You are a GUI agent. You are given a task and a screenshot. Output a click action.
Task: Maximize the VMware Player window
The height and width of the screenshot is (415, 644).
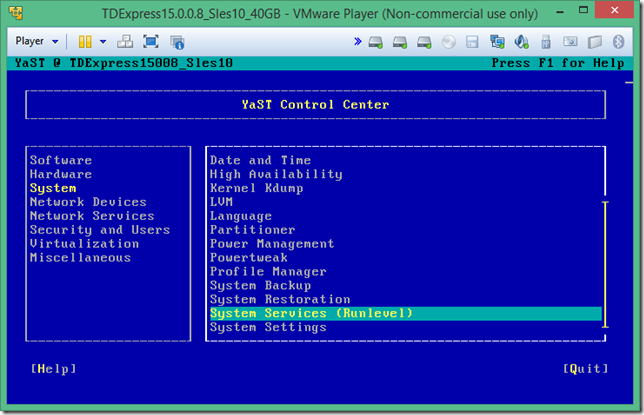pos(583,10)
